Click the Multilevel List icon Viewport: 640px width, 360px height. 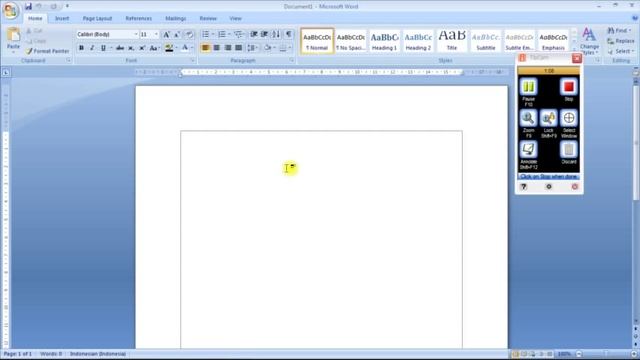tap(238, 34)
